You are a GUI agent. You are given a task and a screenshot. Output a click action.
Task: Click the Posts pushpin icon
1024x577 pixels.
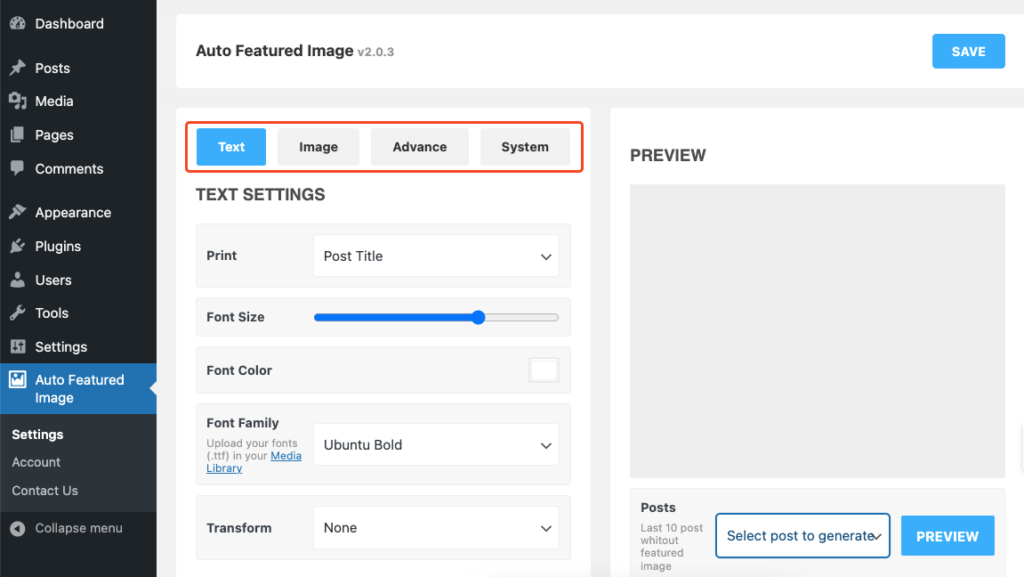pos(18,68)
